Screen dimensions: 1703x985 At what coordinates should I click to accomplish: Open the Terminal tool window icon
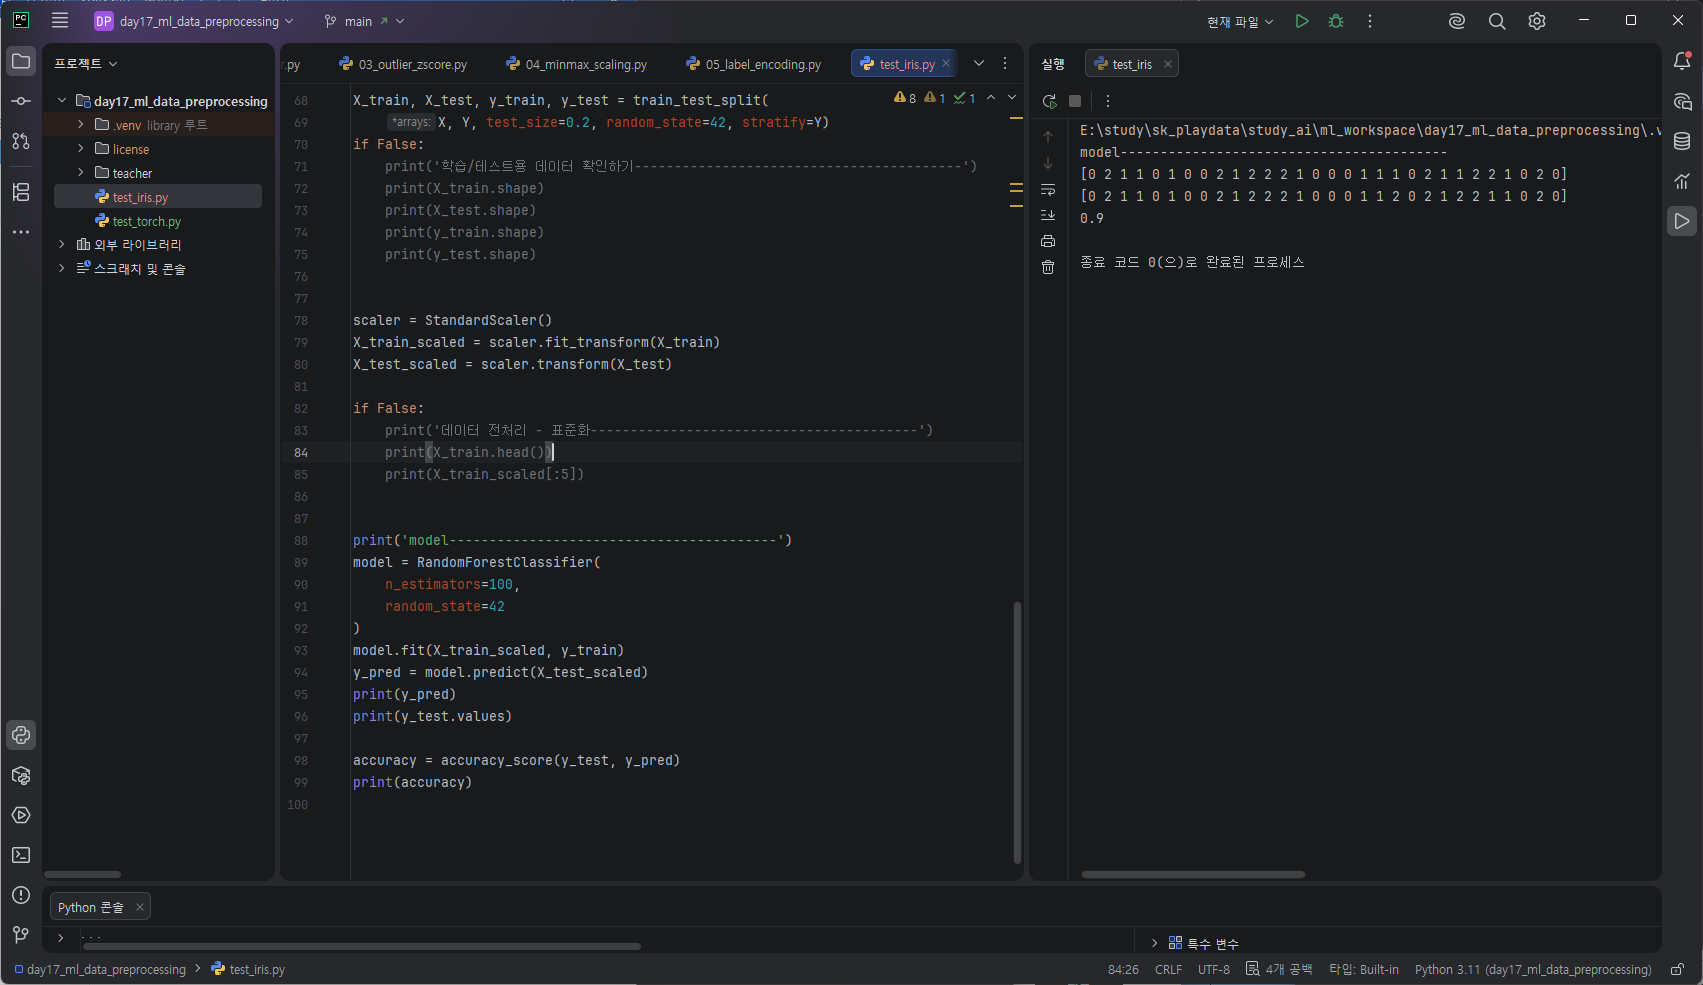coord(21,855)
